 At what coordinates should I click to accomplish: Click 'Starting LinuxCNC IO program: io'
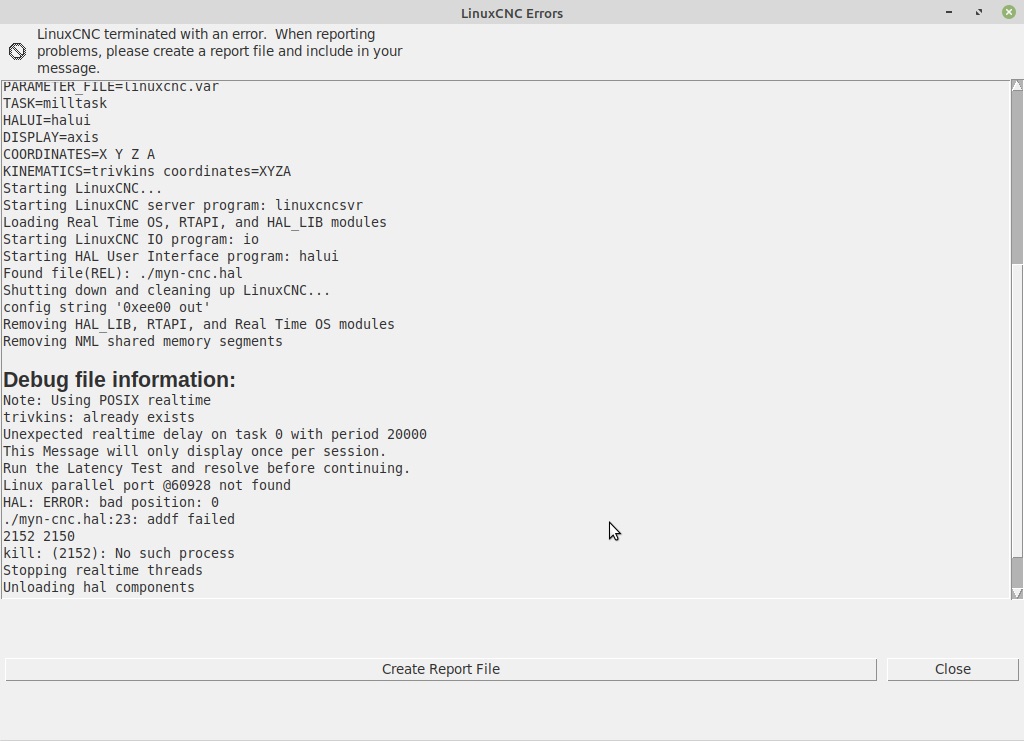click(x=131, y=239)
